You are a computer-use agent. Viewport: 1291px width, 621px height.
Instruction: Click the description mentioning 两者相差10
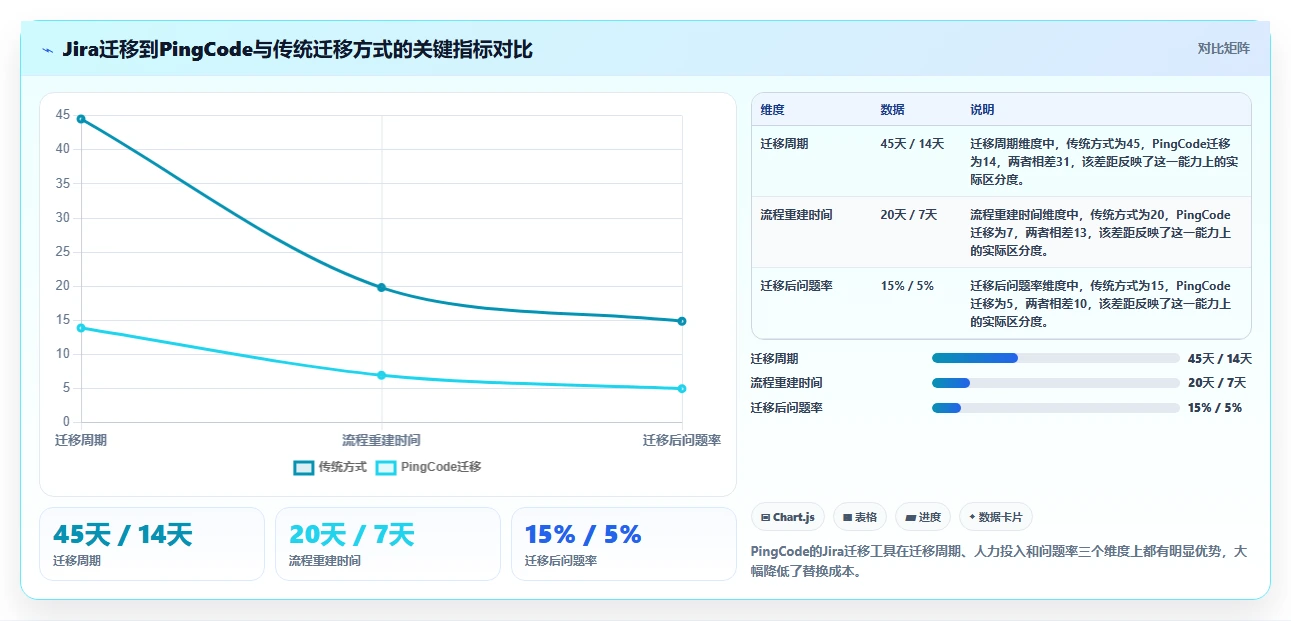[x=1101, y=304]
